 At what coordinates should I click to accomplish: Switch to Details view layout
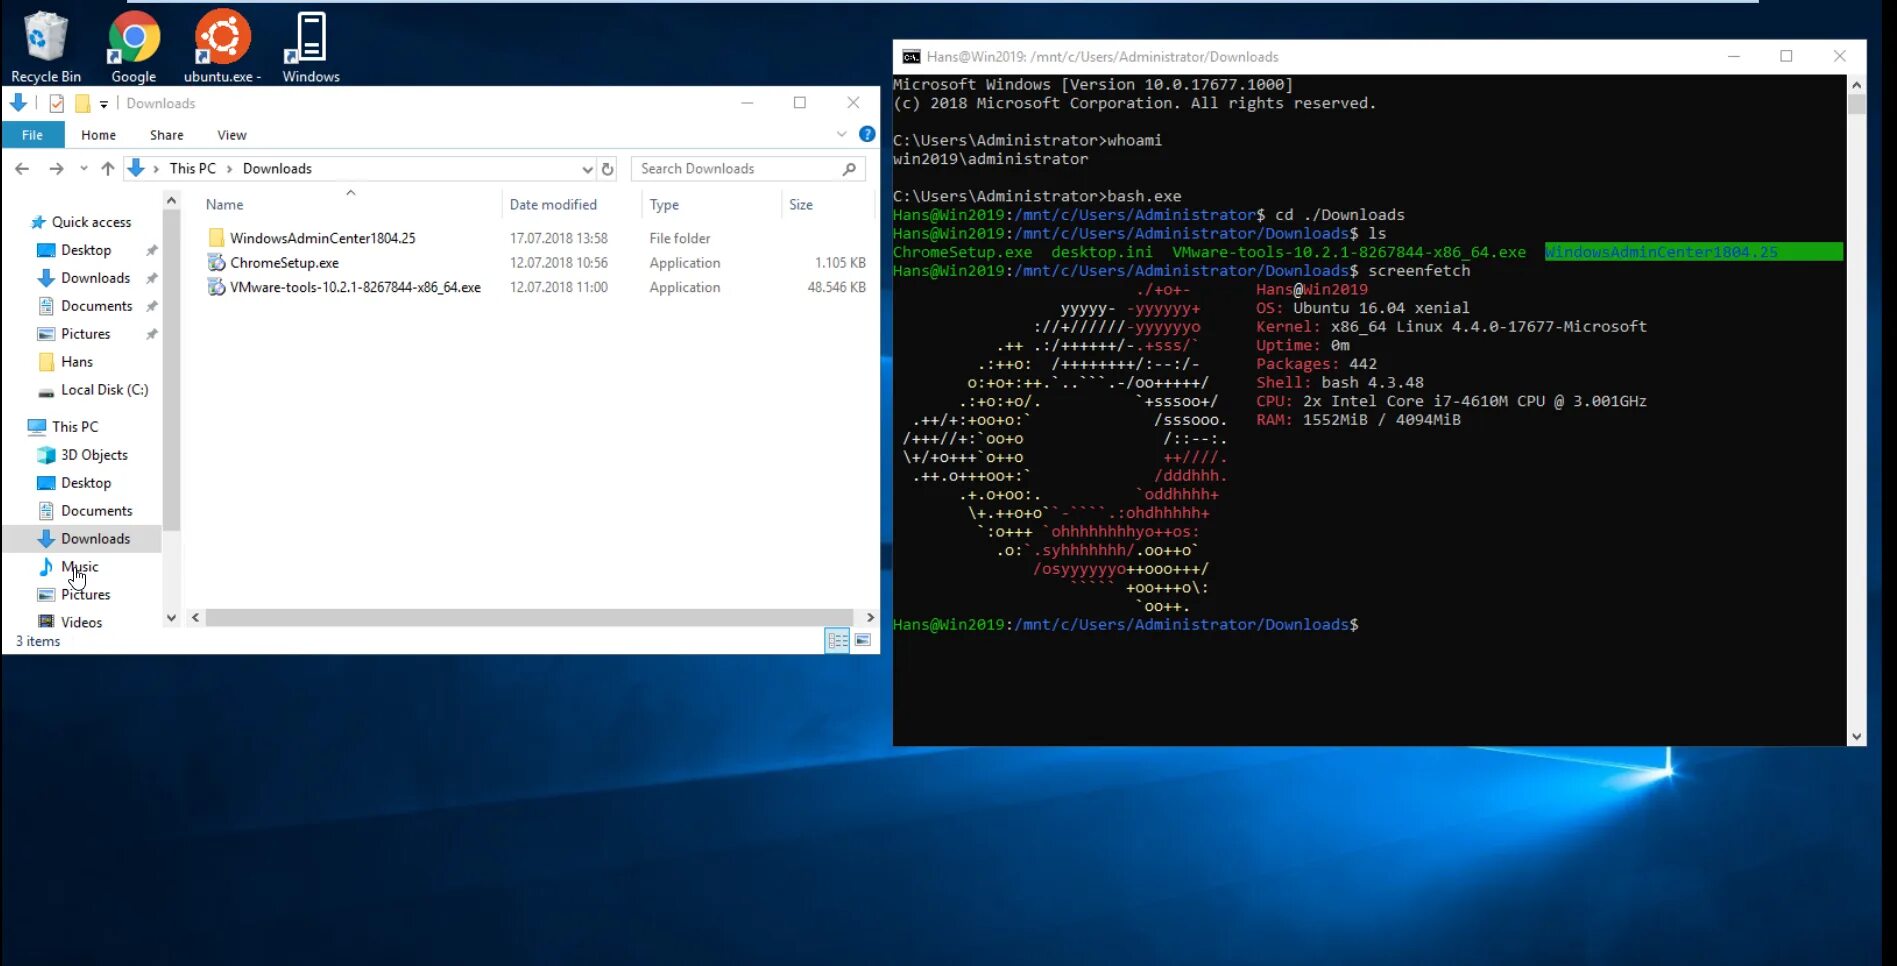pyautogui.click(x=838, y=641)
